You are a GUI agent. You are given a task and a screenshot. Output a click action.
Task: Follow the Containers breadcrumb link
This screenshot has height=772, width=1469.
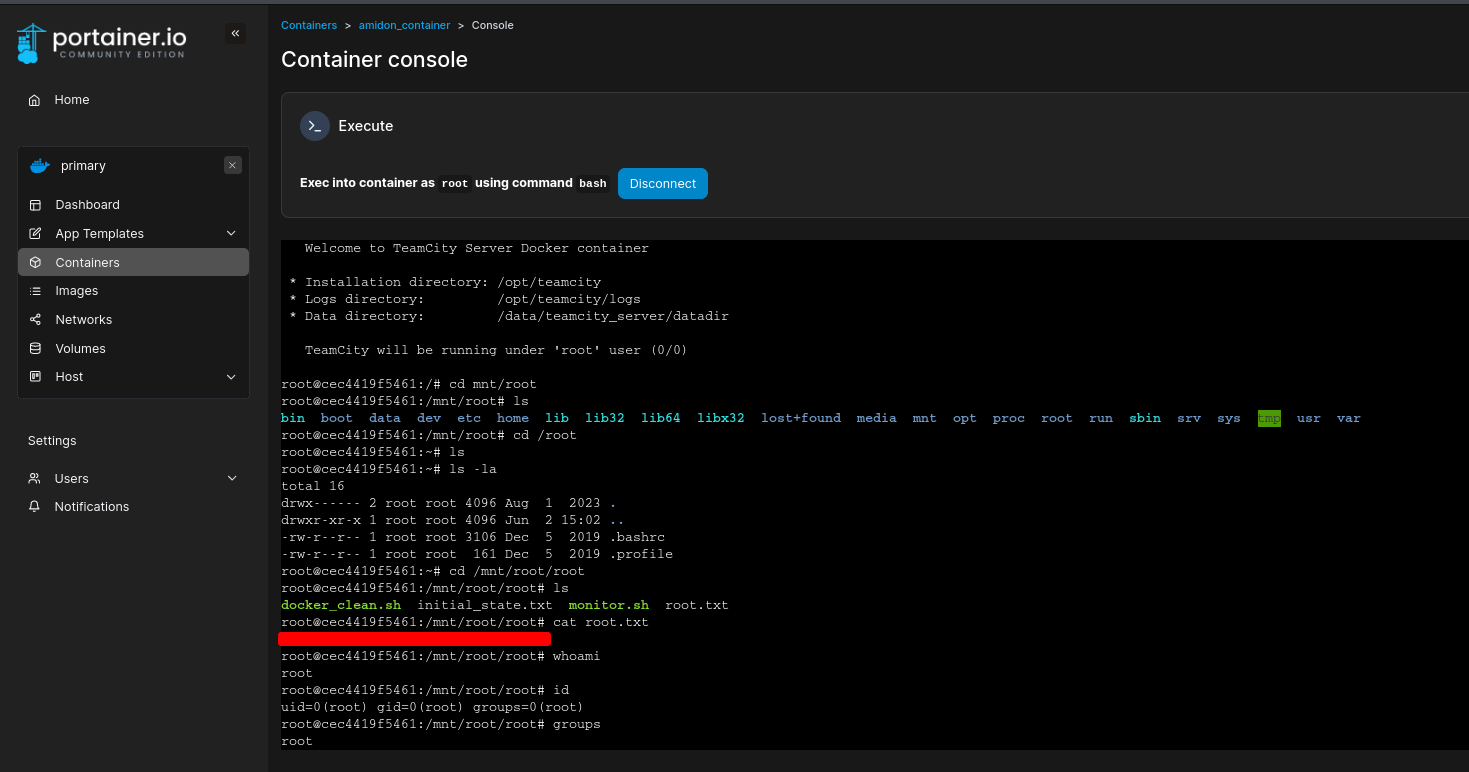click(309, 25)
